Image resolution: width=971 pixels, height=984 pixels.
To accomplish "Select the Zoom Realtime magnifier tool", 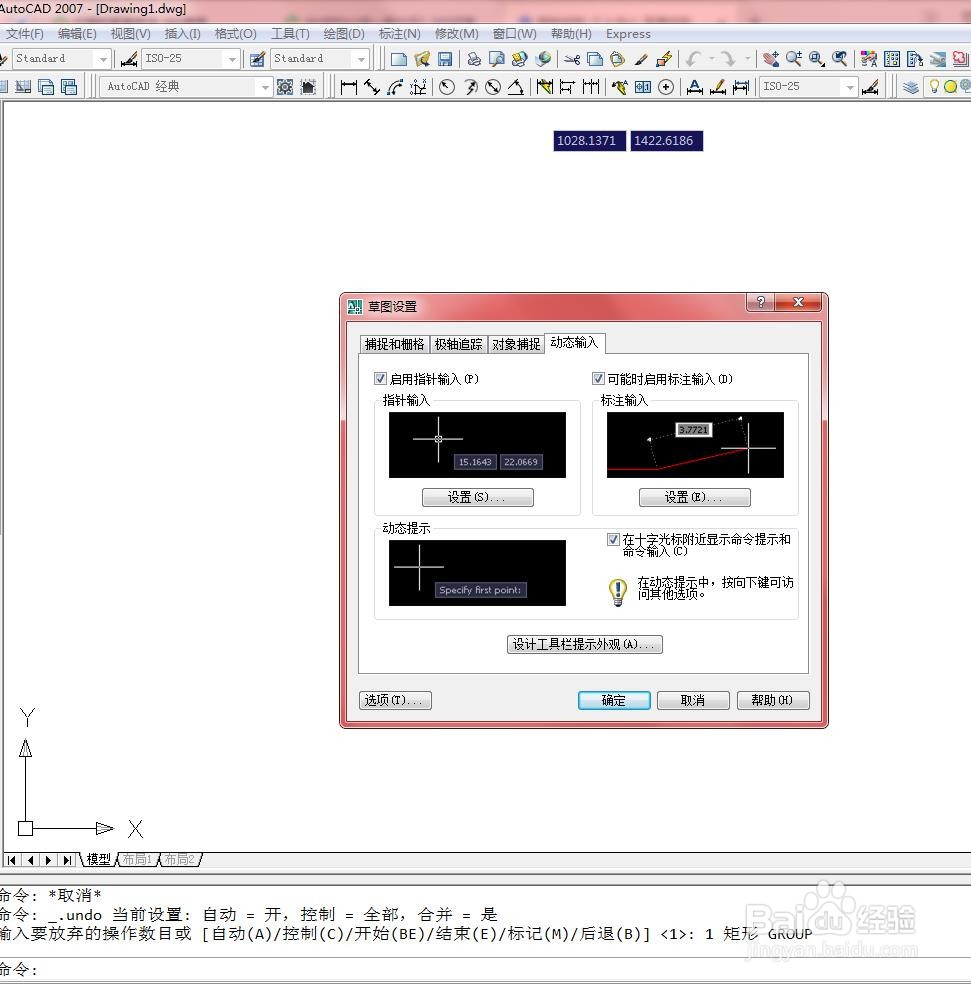I will coord(793,59).
